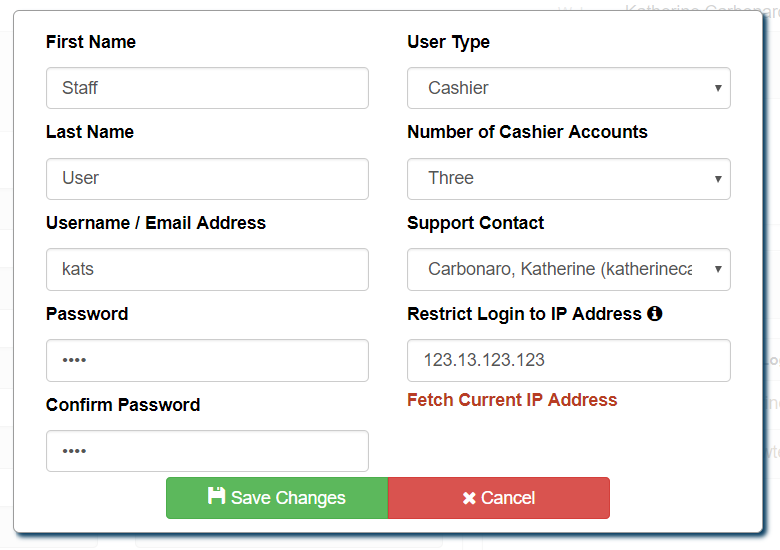Click the info icon beside Restrict Login label
The image size is (780, 550).
655,314
